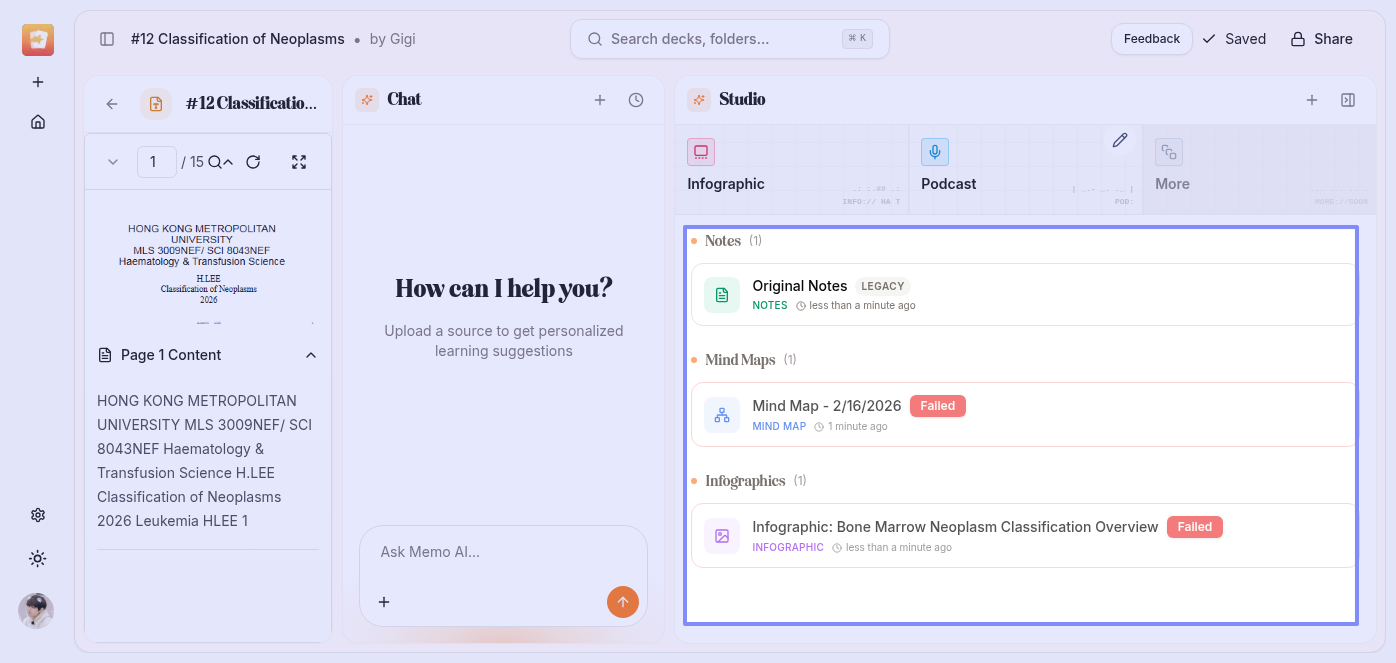Click the up chevron beside page count
This screenshot has height=663, width=1396.
[228, 162]
